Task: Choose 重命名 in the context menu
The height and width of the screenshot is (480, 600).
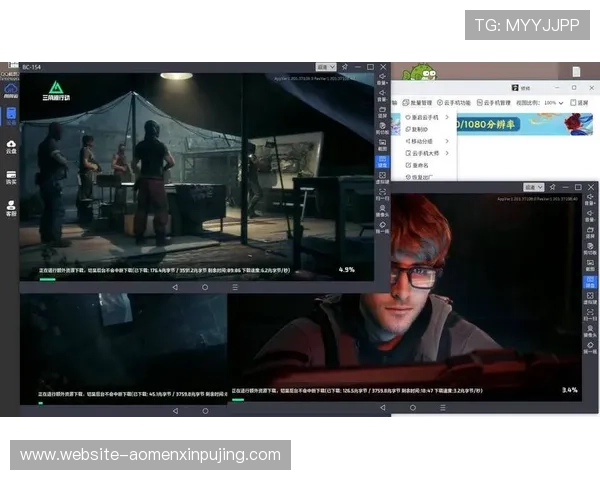Action: [x=419, y=165]
